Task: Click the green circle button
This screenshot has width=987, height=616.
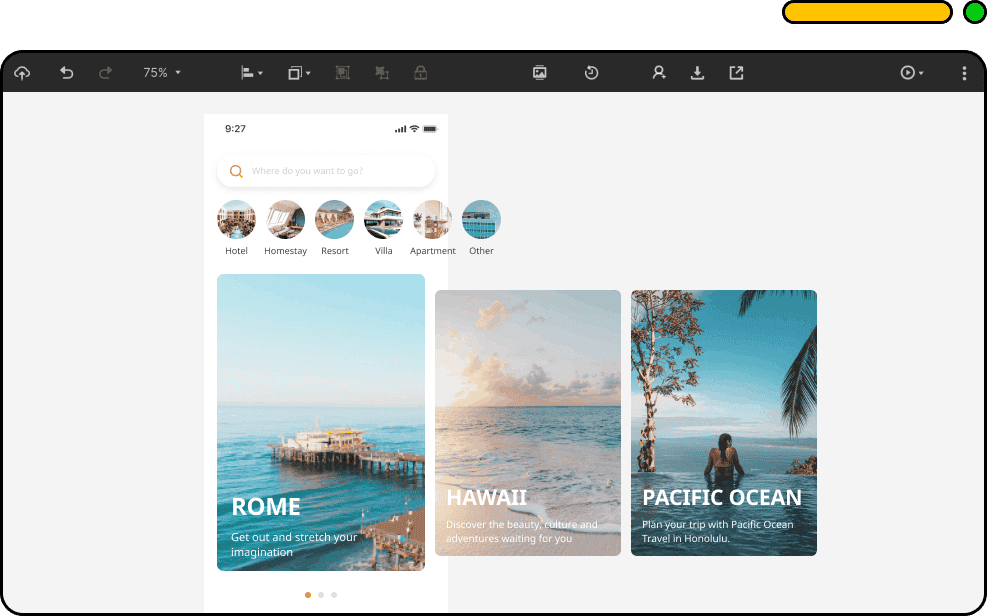Action: pos(975,12)
